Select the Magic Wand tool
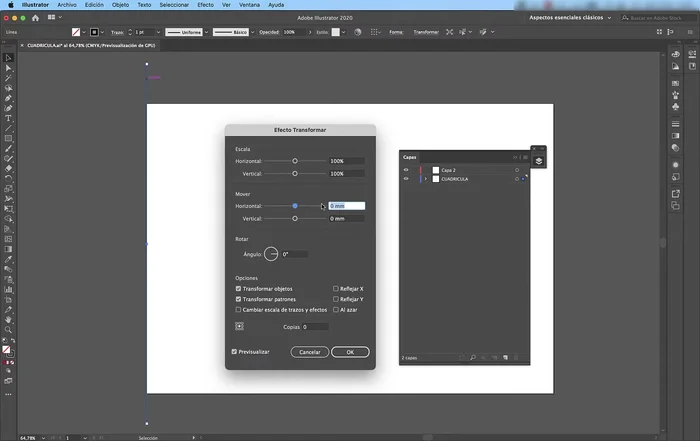The image size is (700, 441). point(8,77)
